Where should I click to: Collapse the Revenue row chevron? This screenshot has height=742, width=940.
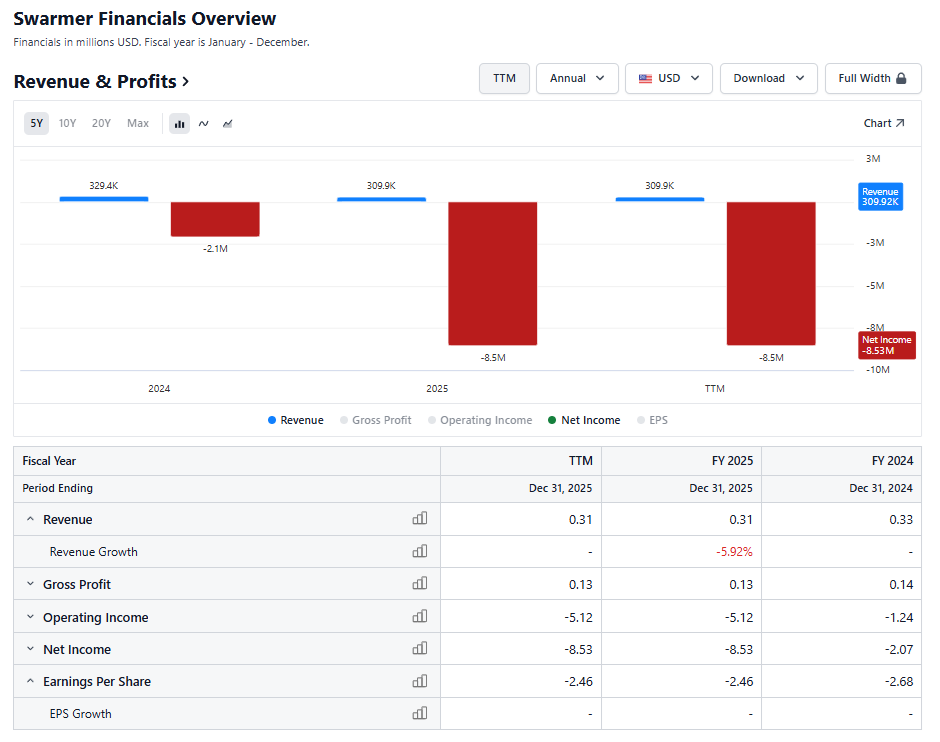(x=31, y=519)
